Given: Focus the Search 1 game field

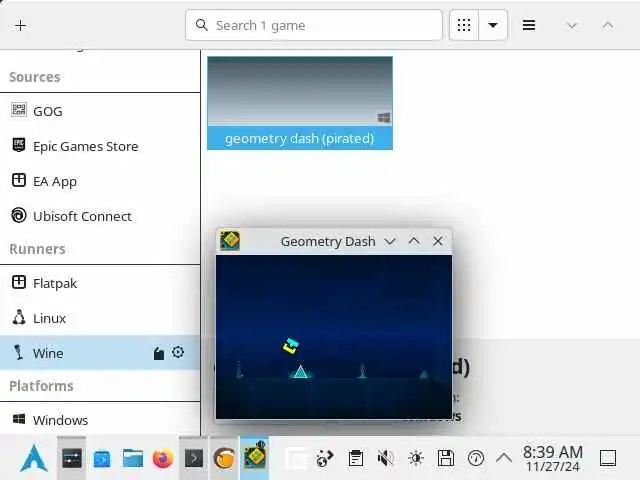Looking at the screenshot, I should 314,25.
